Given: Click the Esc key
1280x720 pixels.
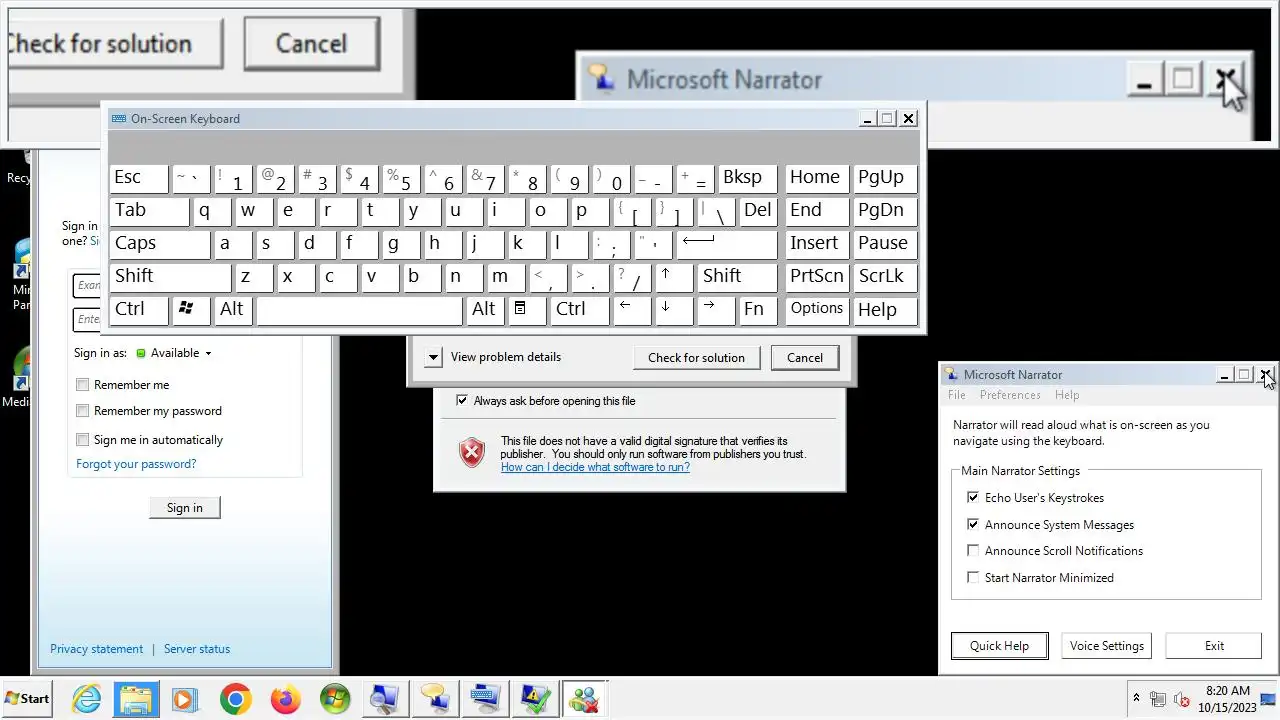Looking at the screenshot, I should tap(139, 177).
